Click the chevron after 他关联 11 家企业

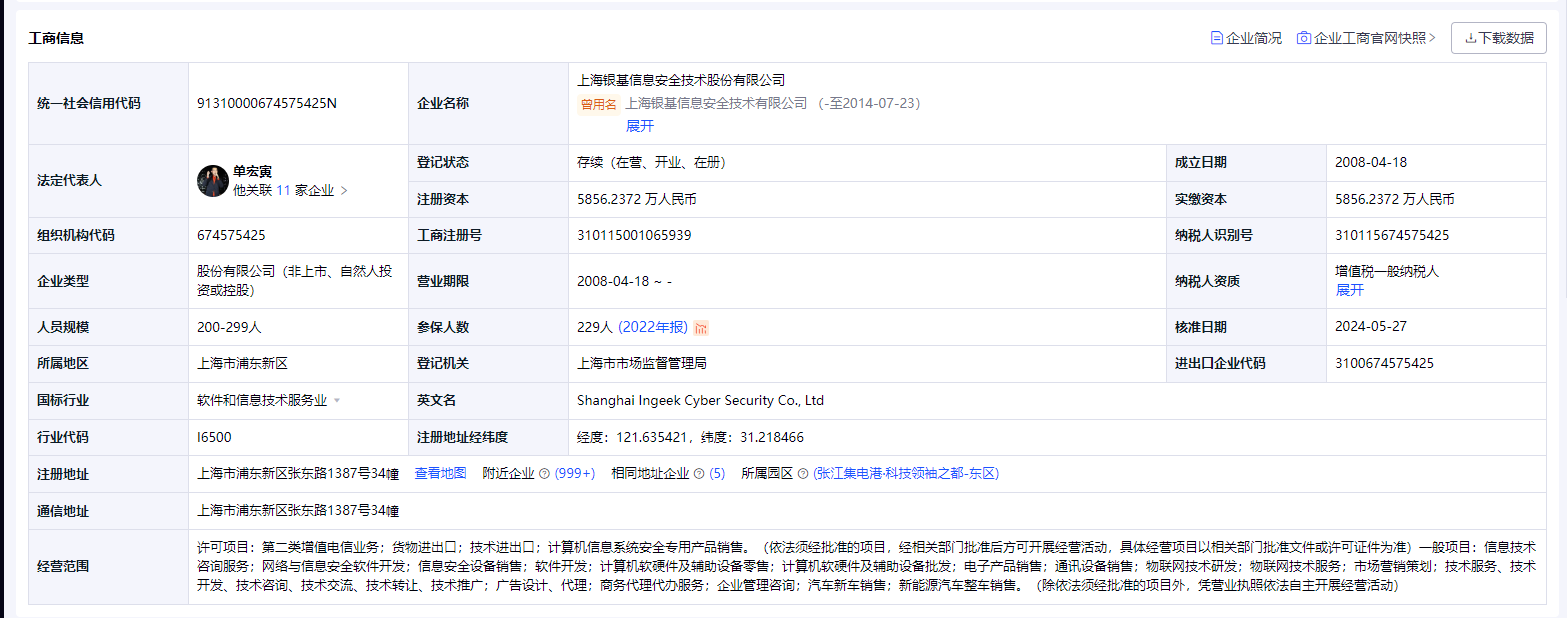pyautogui.click(x=344, y=190)
